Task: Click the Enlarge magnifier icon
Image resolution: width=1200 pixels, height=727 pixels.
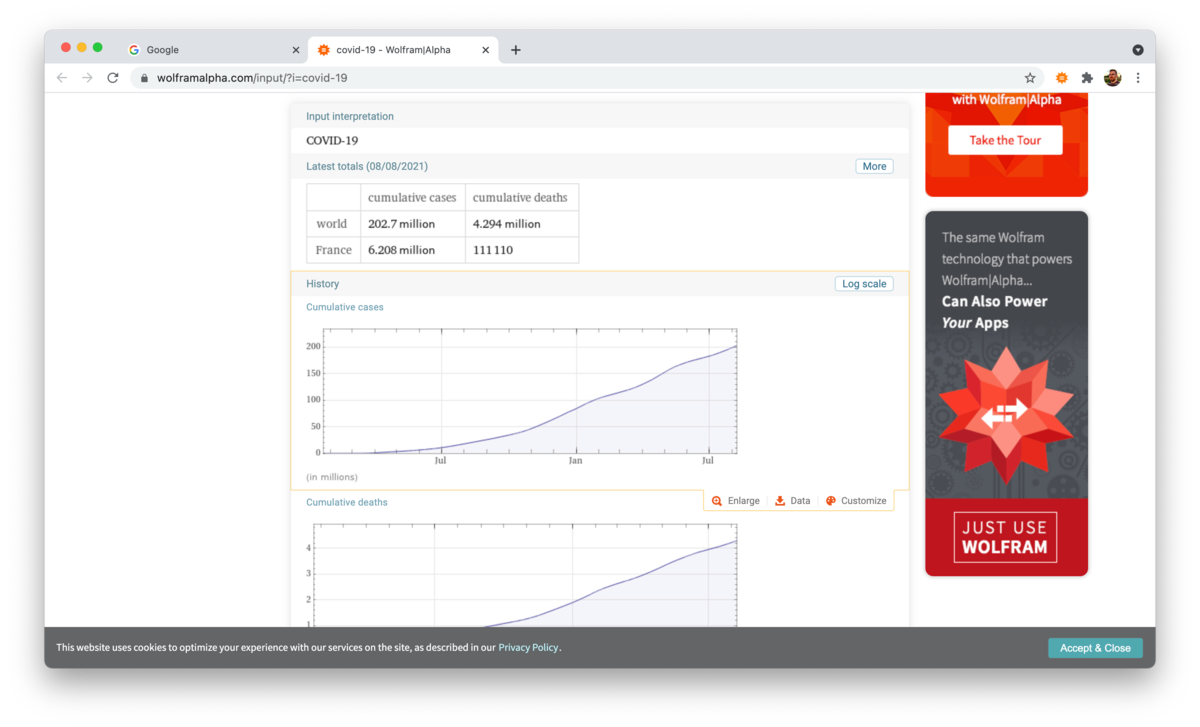Action: point(717,501)
